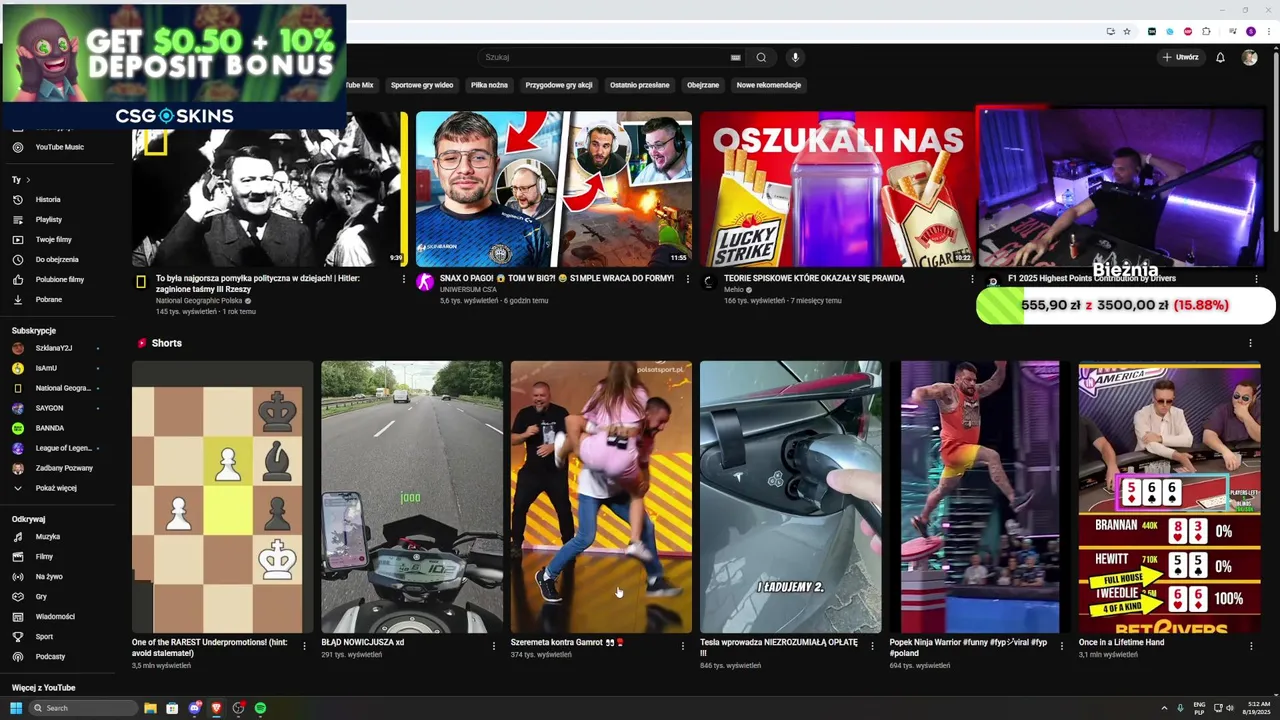Open Spotify from the taskbar
The image size is (1280, 720).
[x=260, y=708]
